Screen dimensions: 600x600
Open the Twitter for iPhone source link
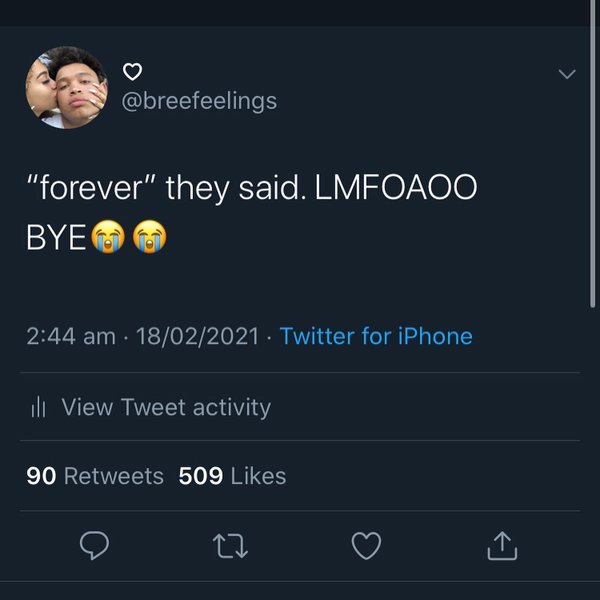tap(376, 336)
